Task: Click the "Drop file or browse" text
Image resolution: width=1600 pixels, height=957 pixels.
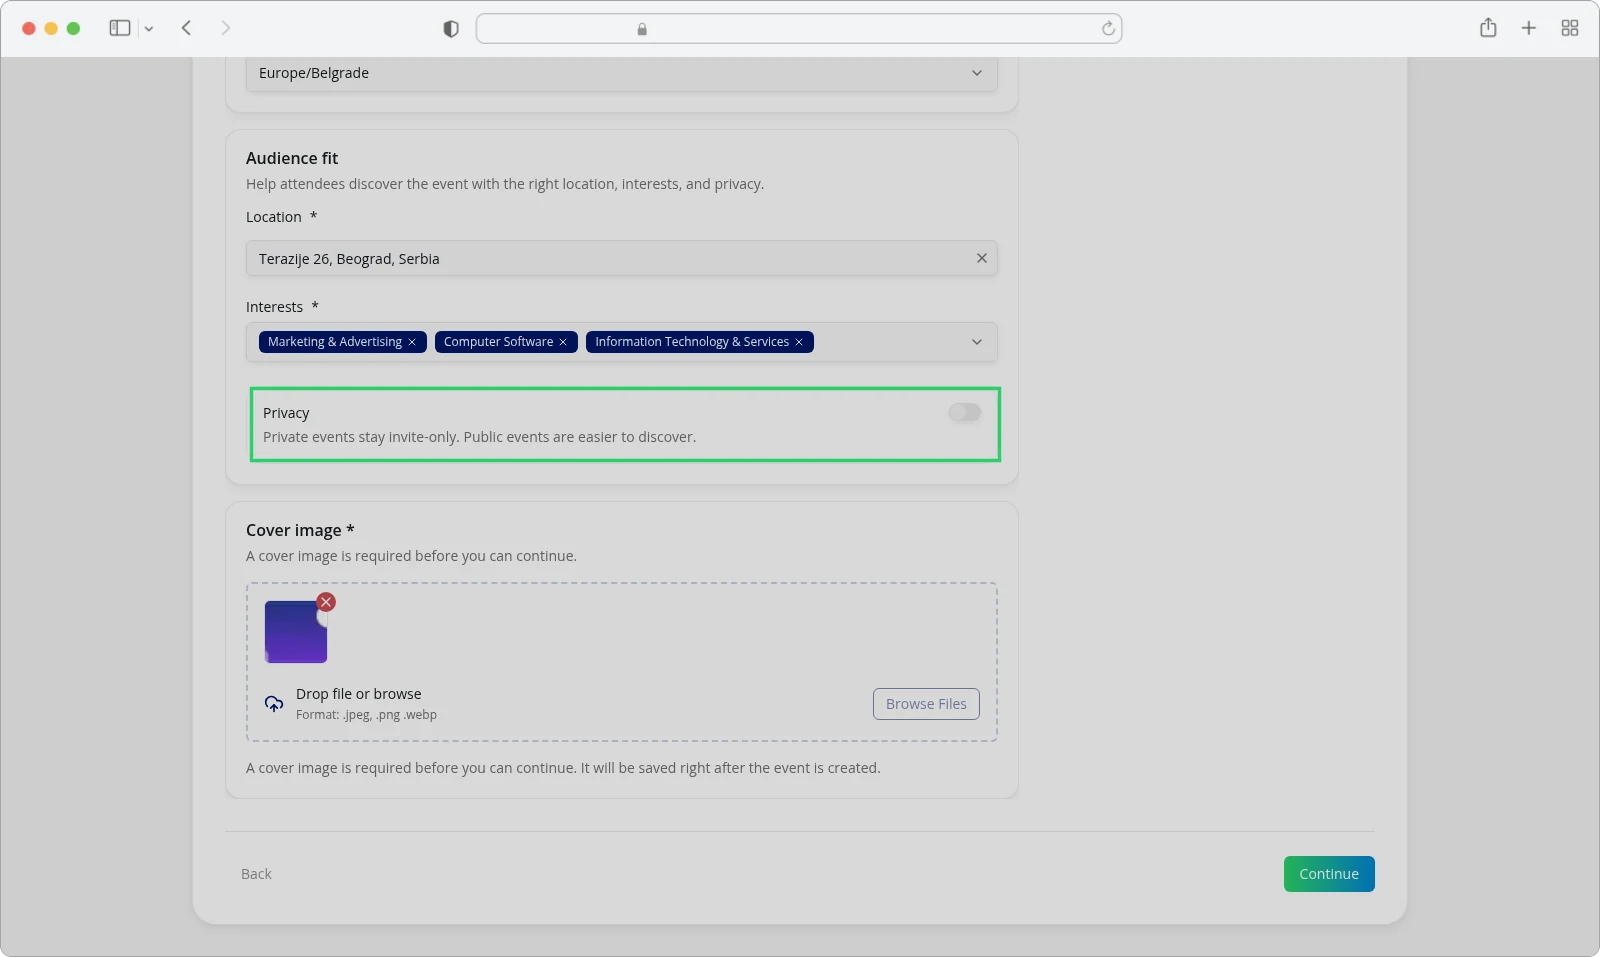Action: [358, 694]
